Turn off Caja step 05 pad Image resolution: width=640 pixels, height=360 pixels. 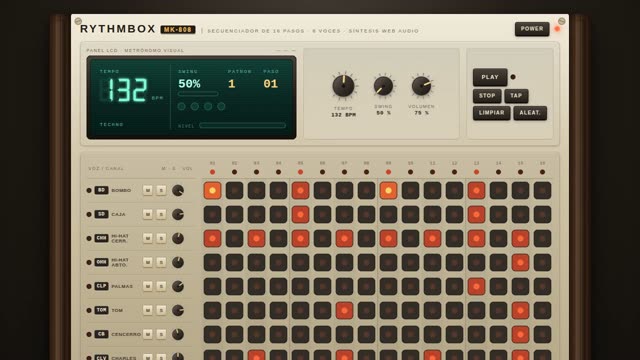click(300, 214)
